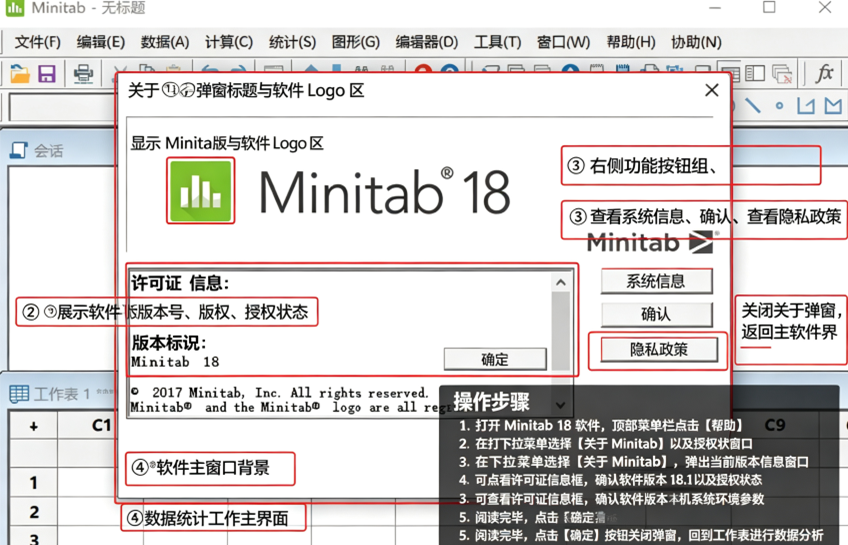Screen dimensions: 848x545
Task: Click the 工作表 1 window title
Action: tap(62, 394)
